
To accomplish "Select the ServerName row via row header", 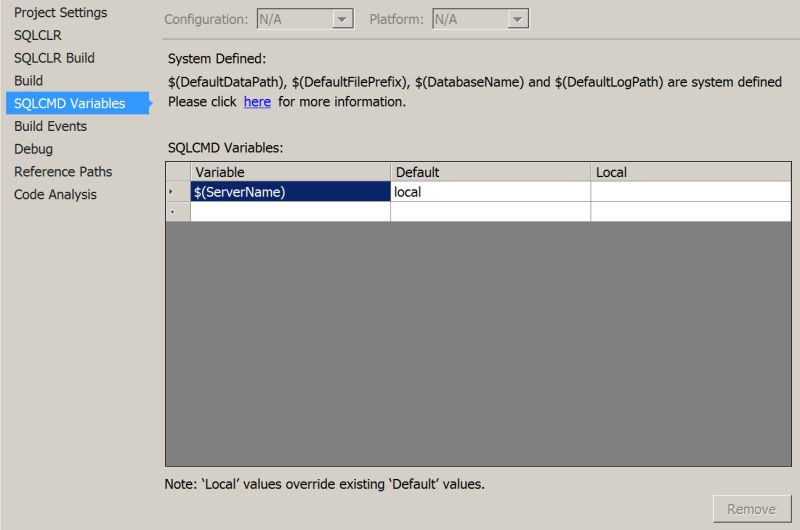I will coord(178,192).
